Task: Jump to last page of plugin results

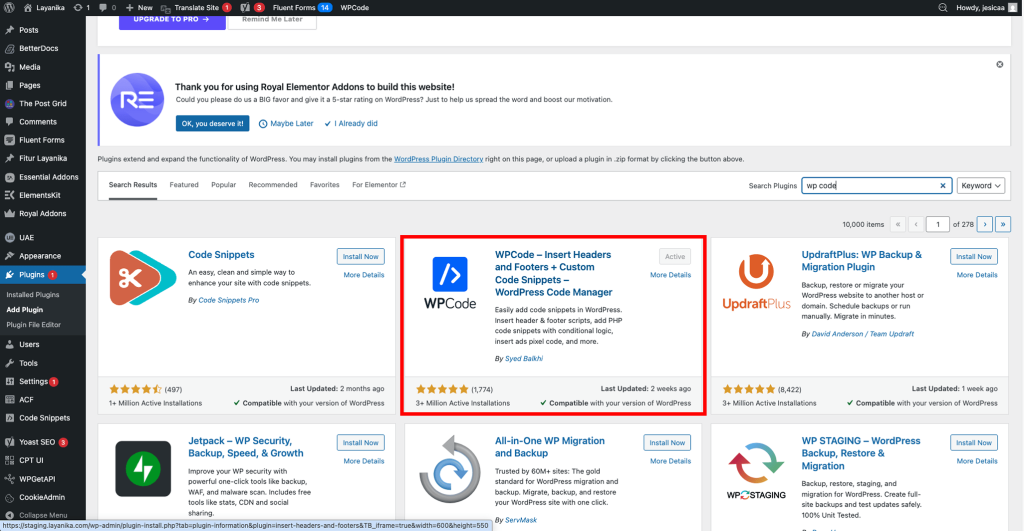Action: (x=1002, y=224)
